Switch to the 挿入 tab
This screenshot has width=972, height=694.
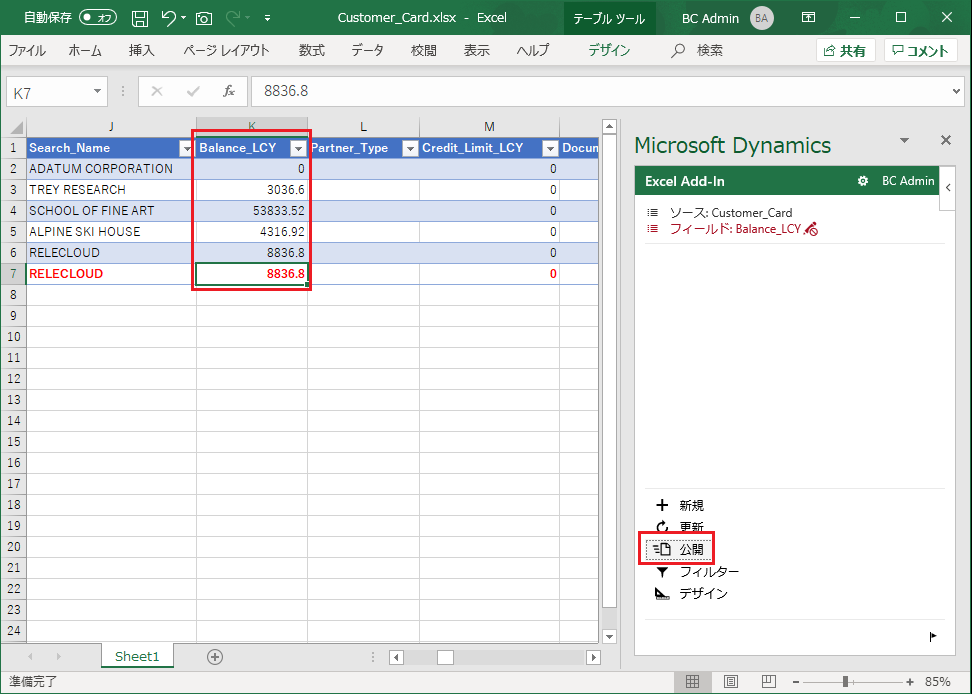point(141,51)
